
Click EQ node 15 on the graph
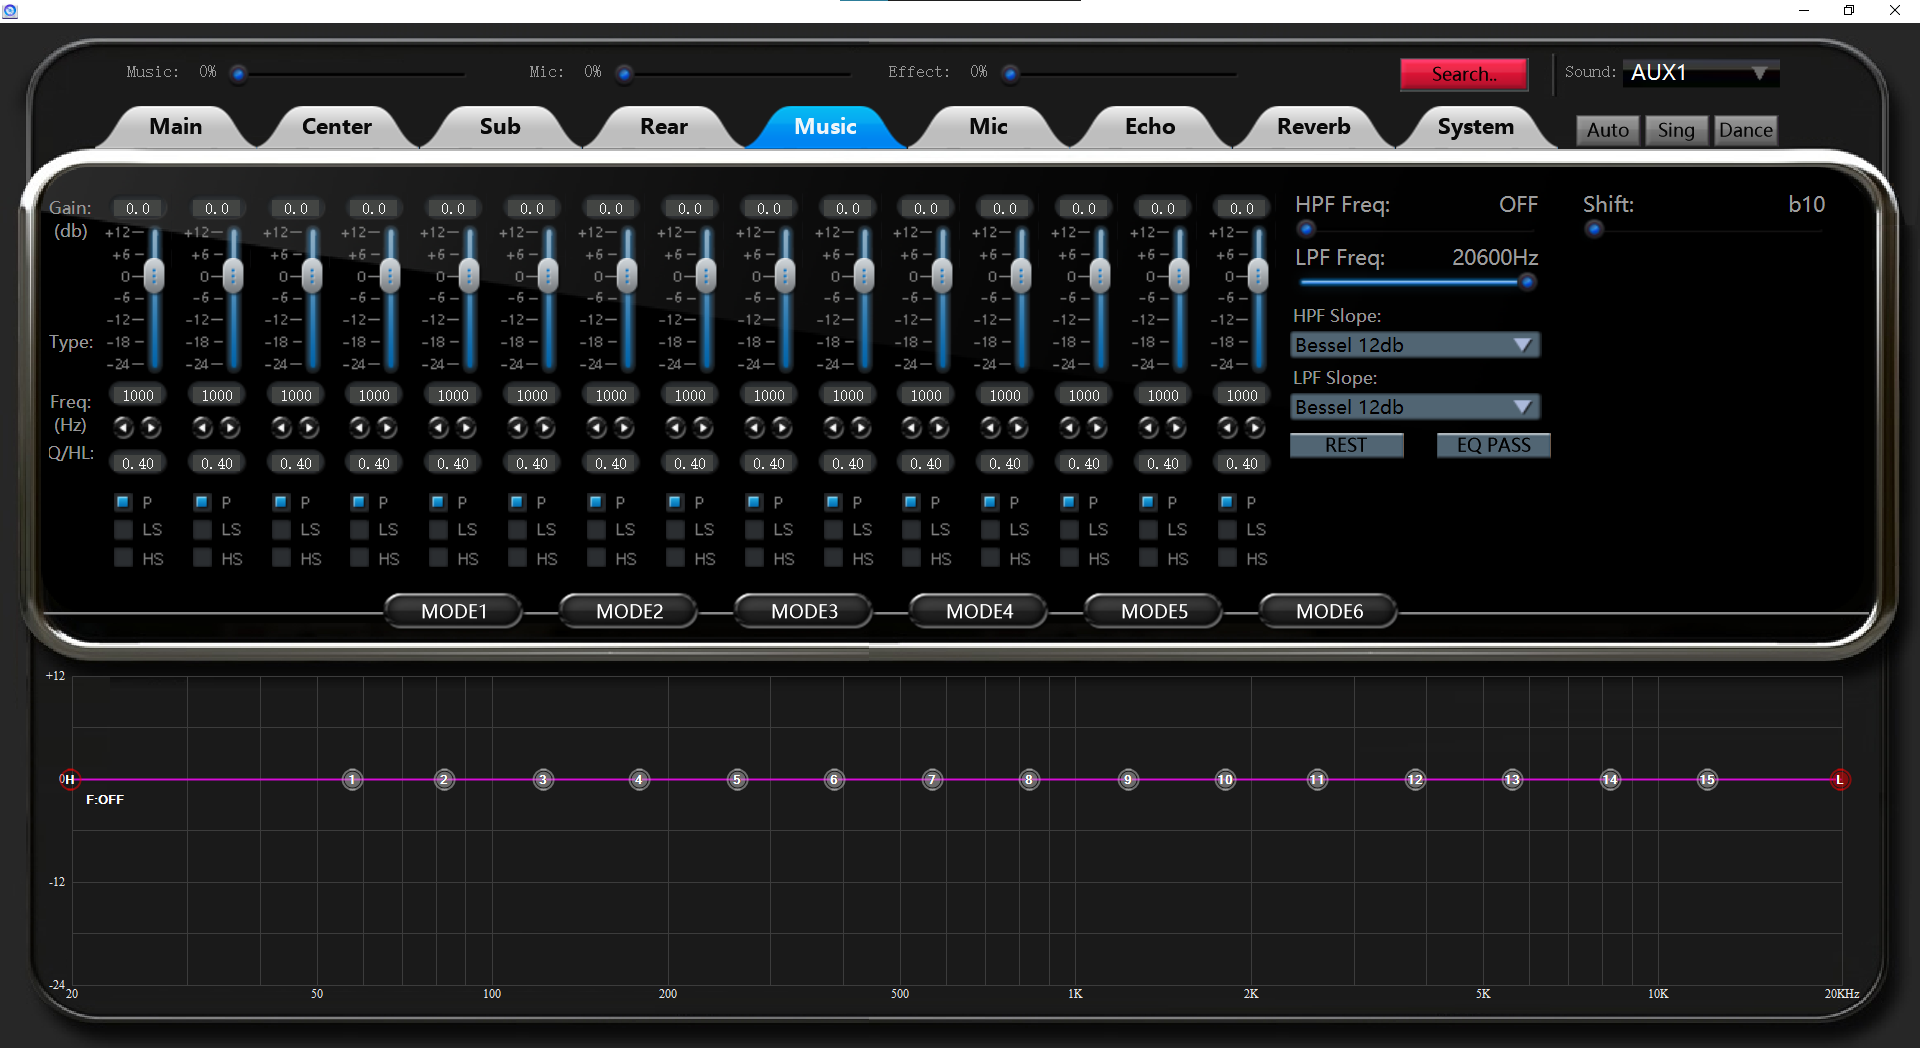(x=1707, y=779)
